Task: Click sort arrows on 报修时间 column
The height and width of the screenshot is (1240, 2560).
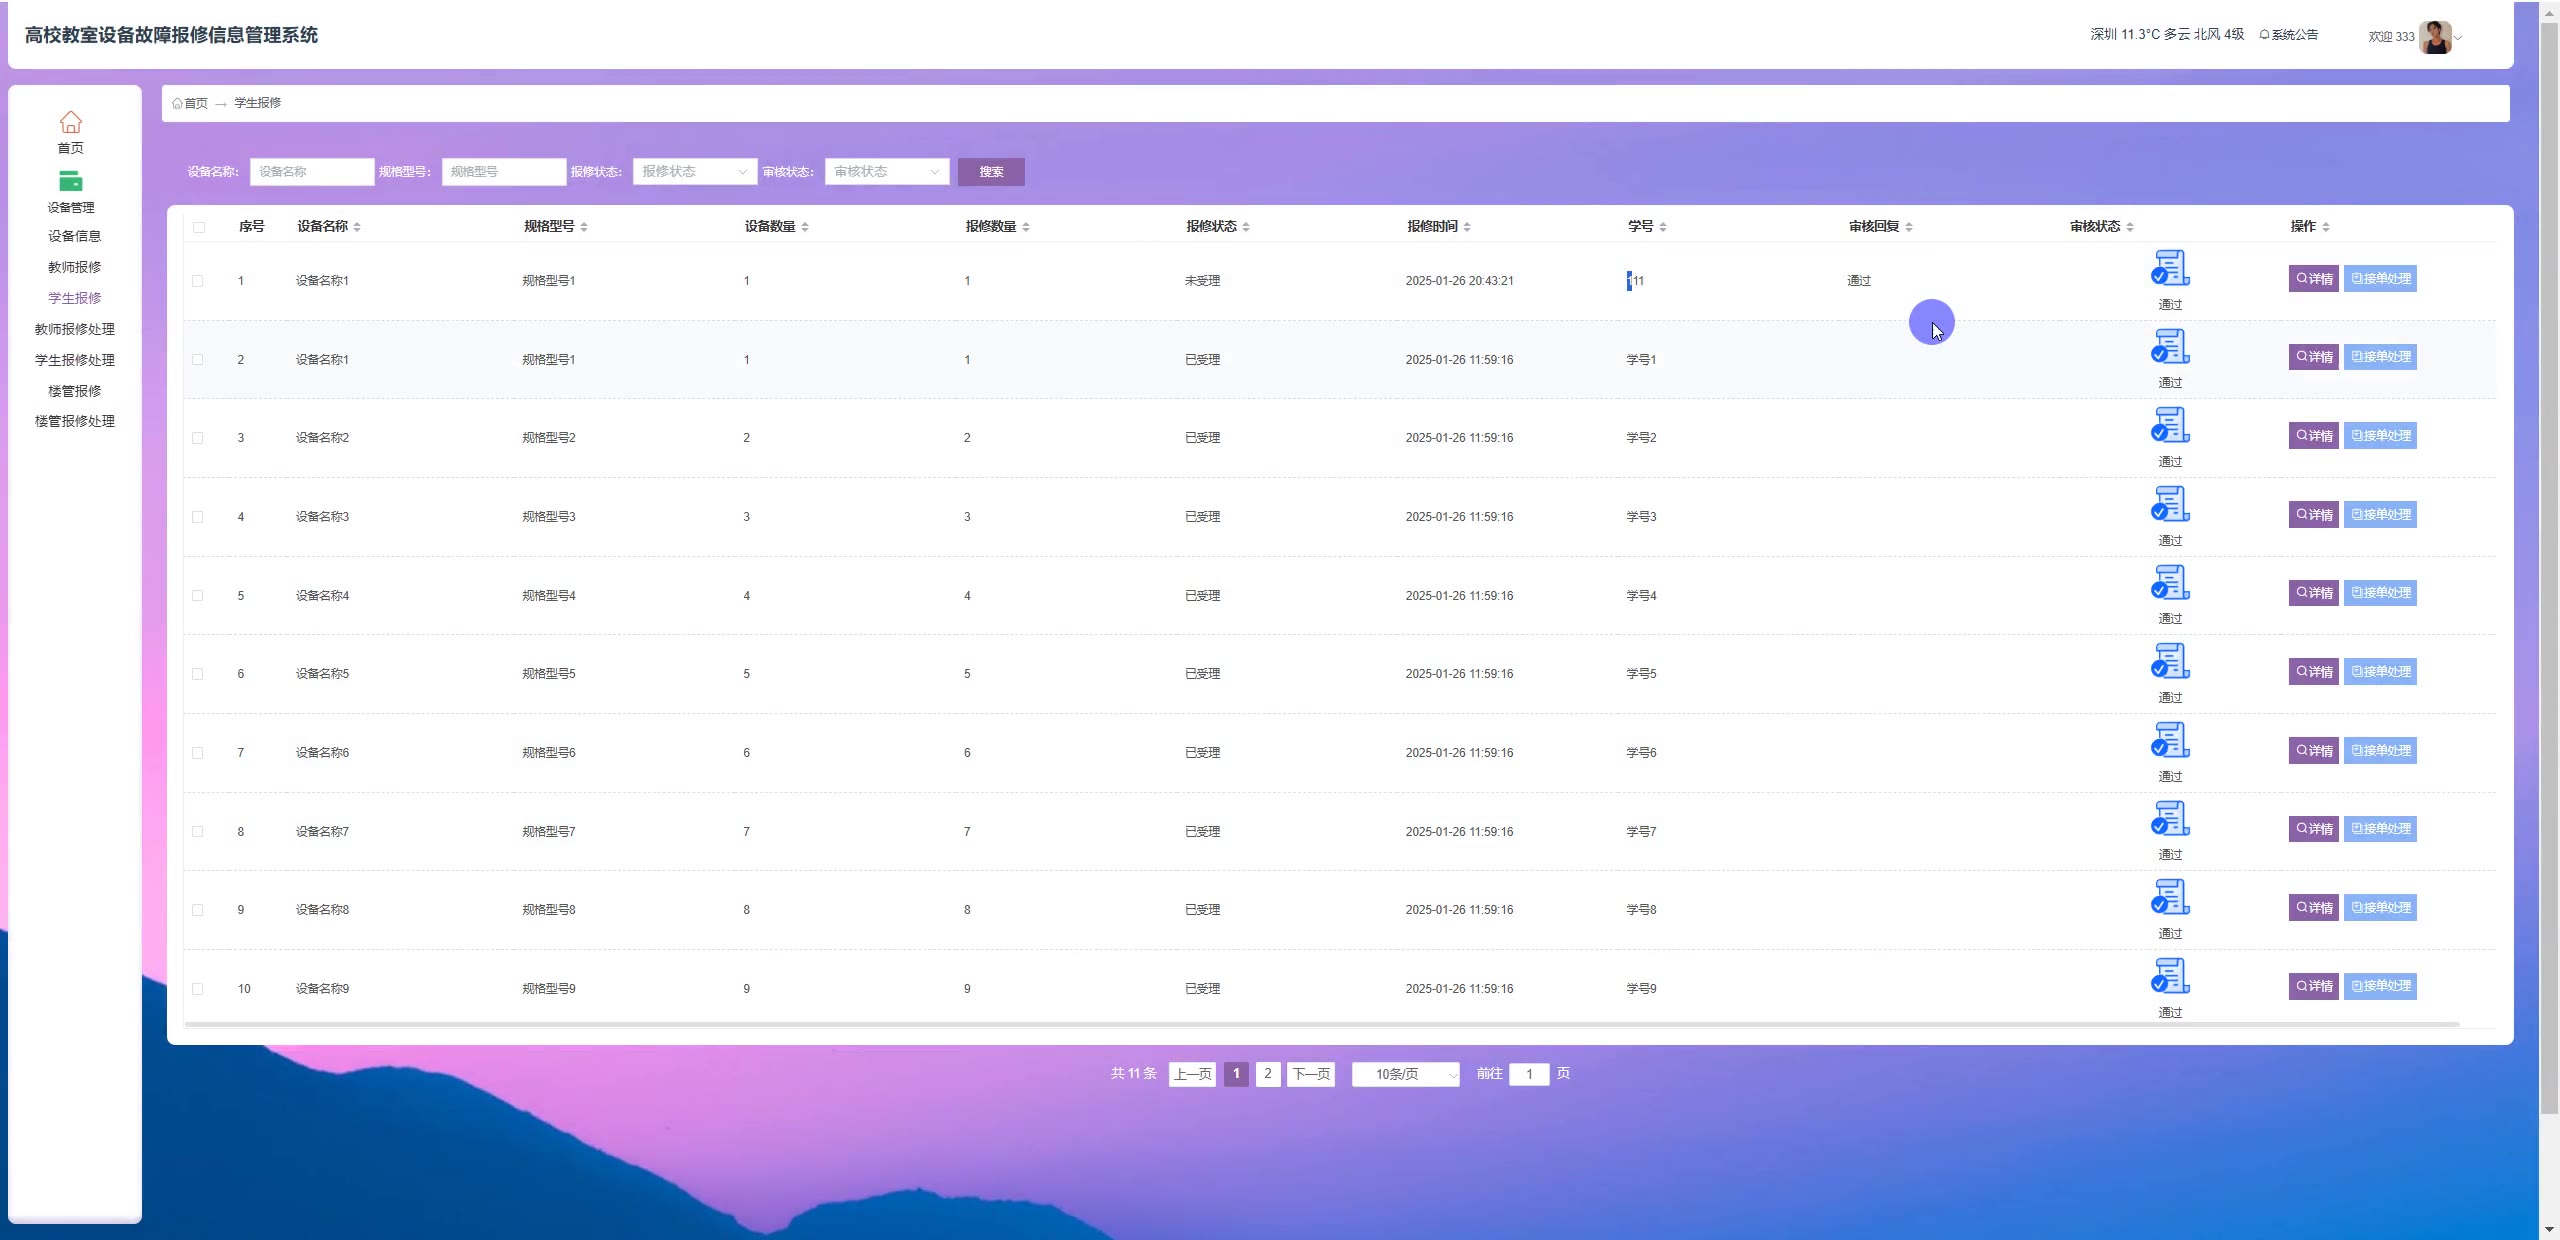Action: click(1467, 227)
